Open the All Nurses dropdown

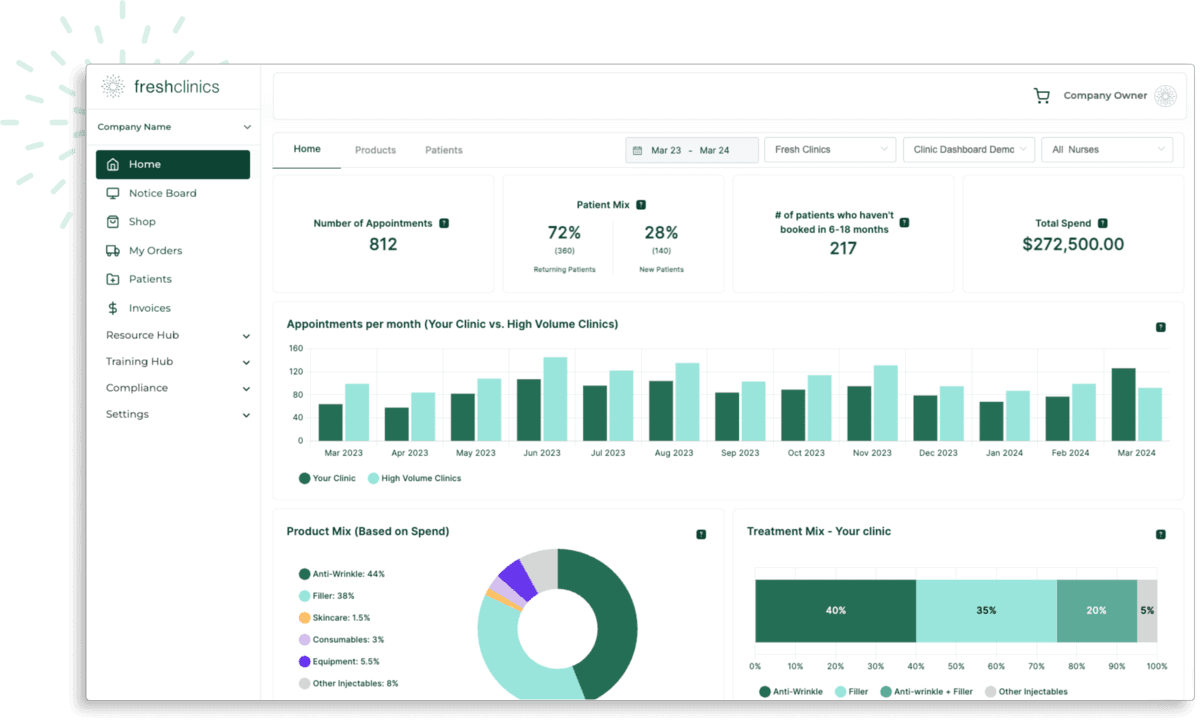pos(1106,150)
